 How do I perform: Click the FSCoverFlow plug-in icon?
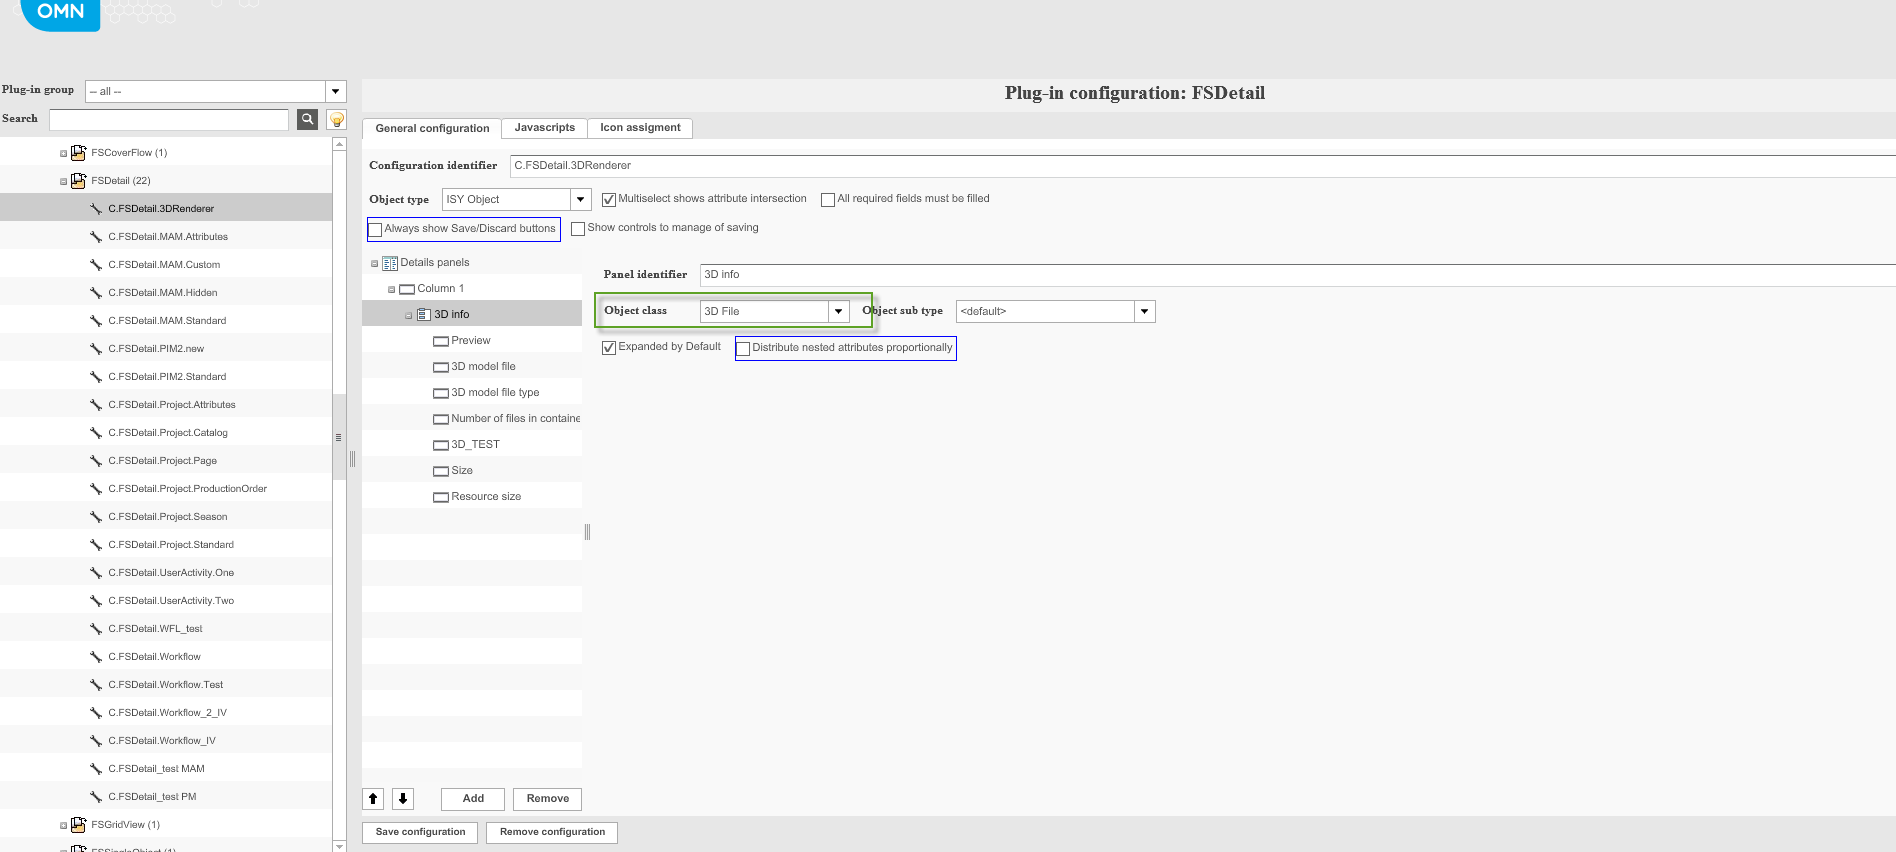[78, 153]
